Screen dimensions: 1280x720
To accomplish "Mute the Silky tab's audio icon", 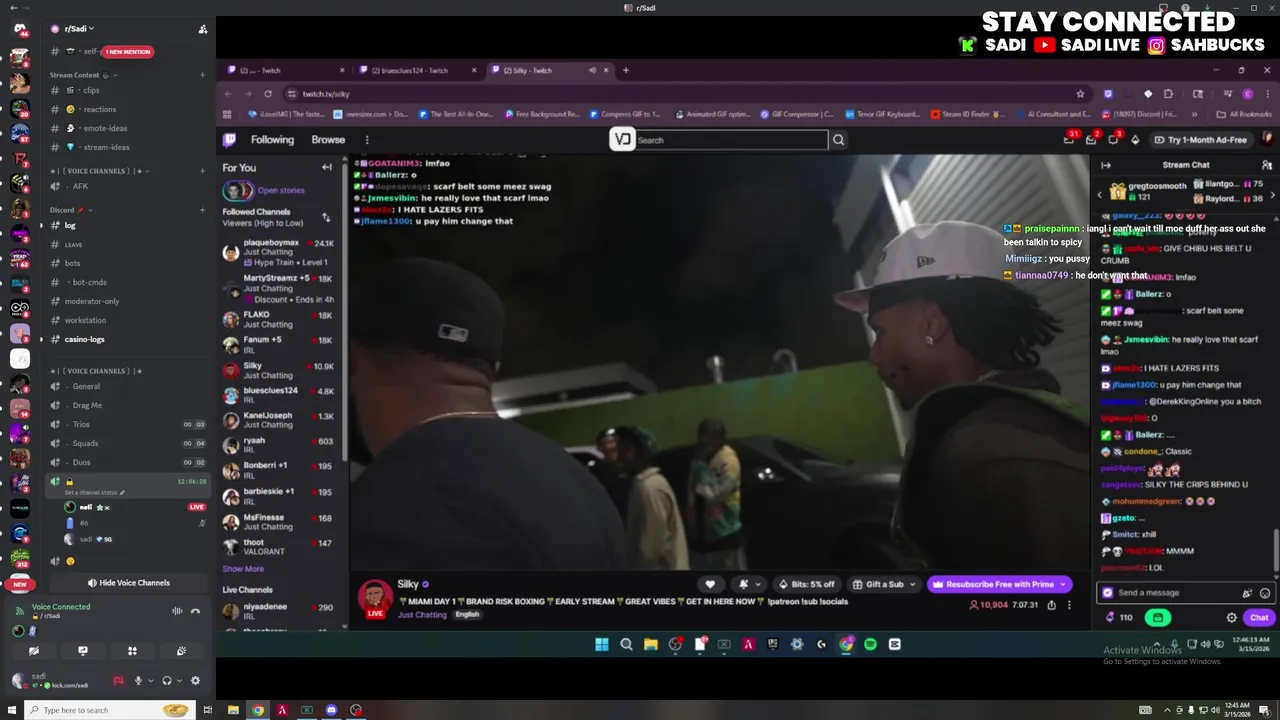I will (x=592, y=70).
